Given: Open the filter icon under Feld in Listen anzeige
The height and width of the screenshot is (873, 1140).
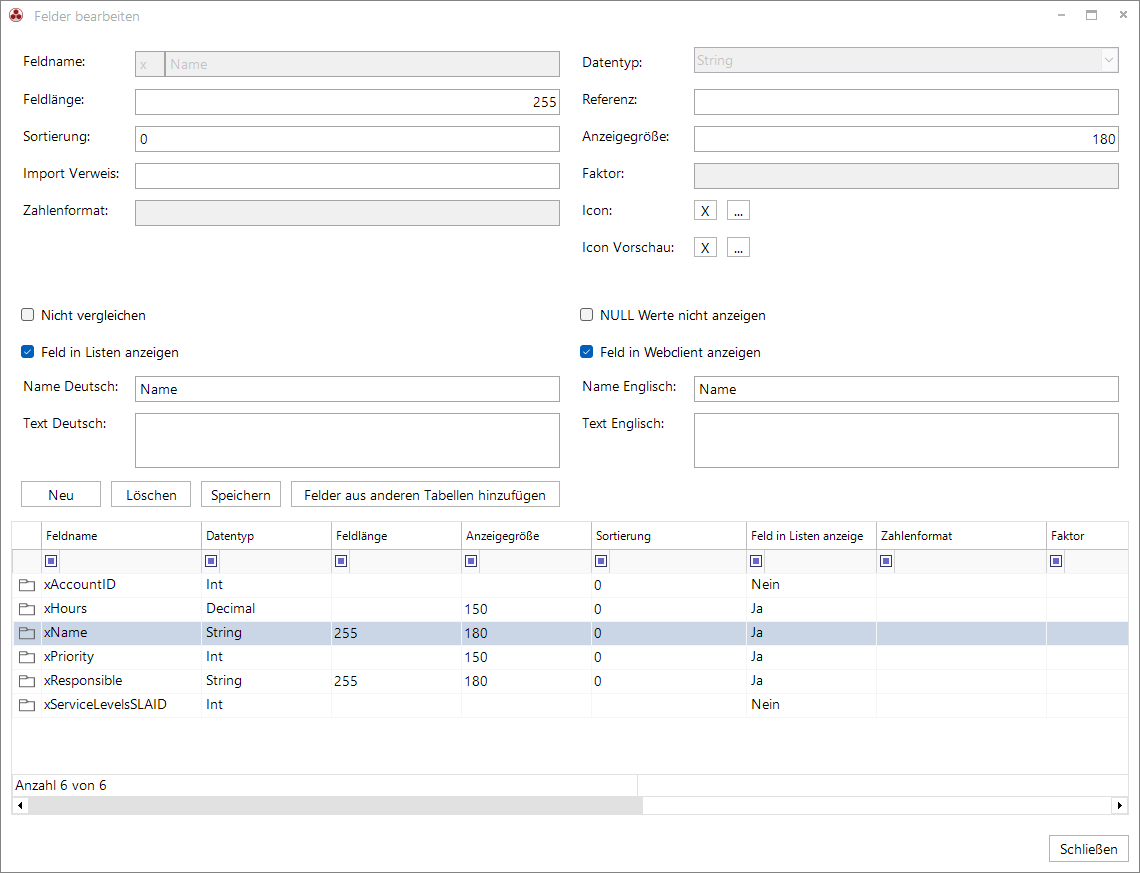Looking at the screenshot, I should click(x=756, y=561).
